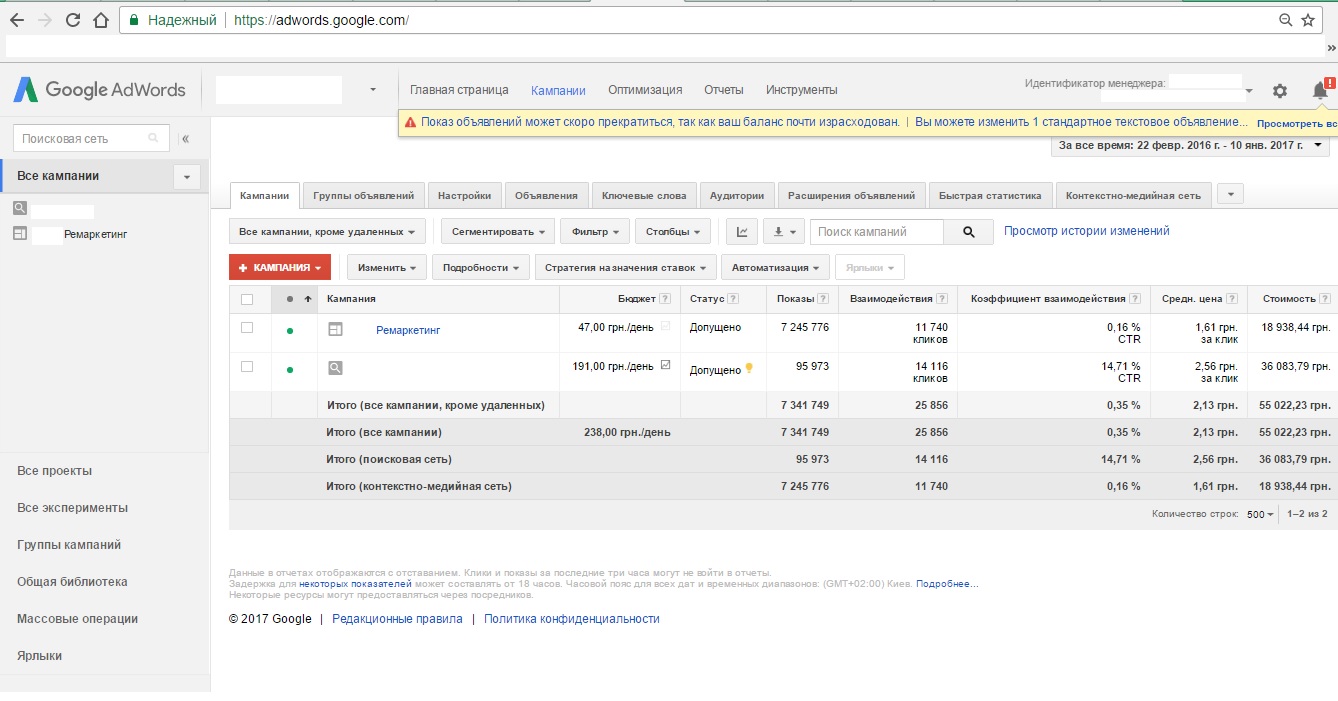Click the help icon next to Бюджет
The height and width of the screenshot is (701, 1338).
point(665,299)
